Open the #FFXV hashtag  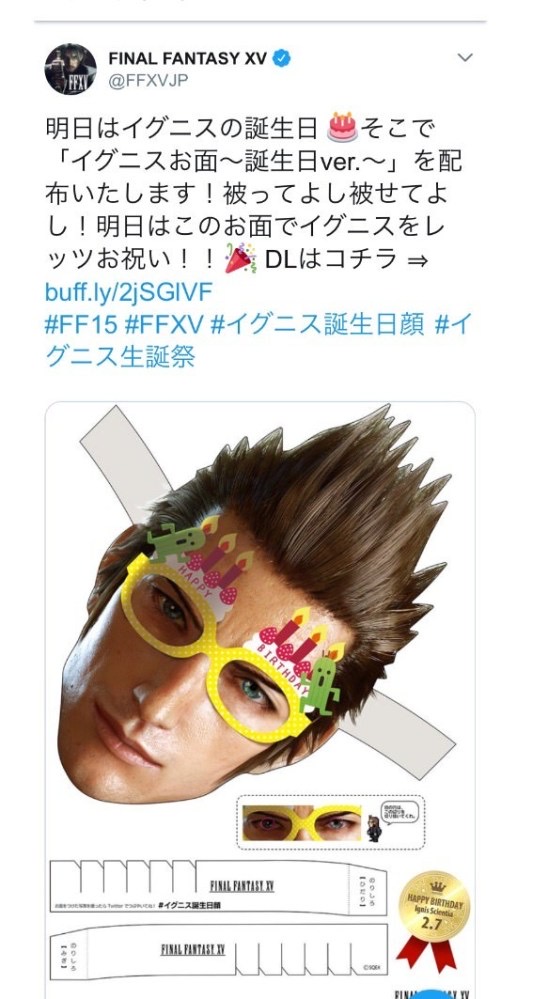(164, 324)
